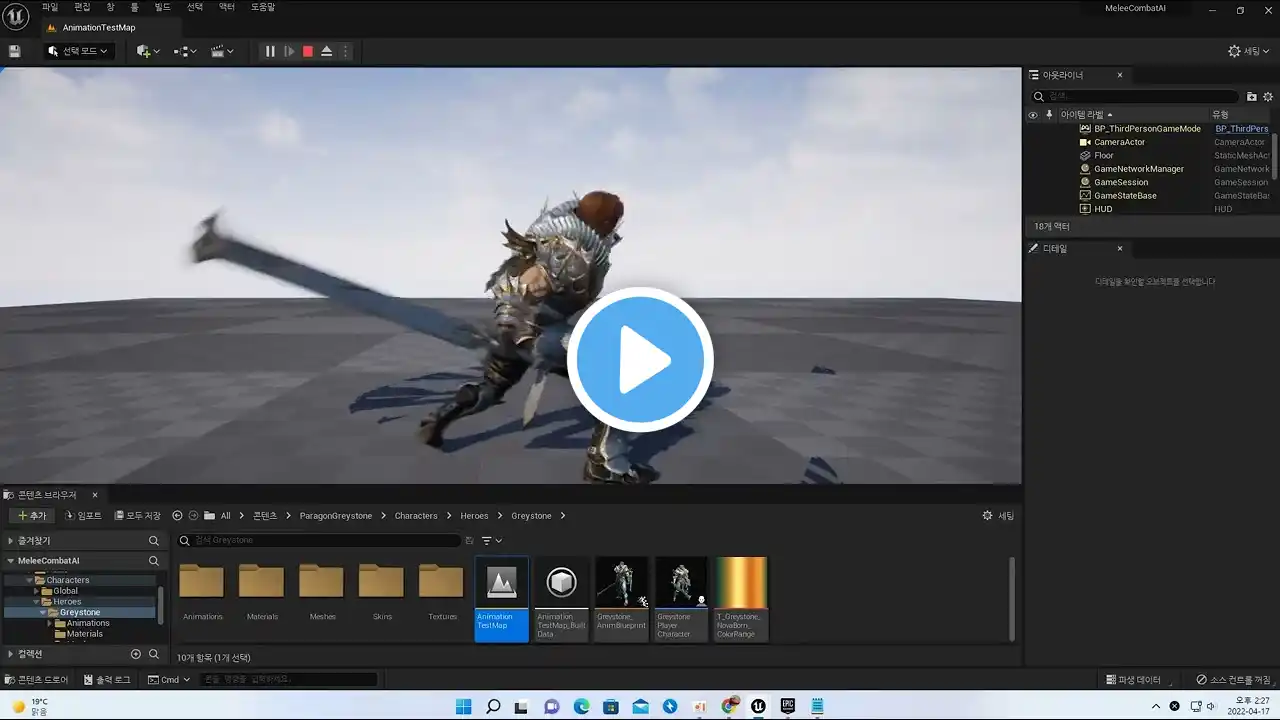This screenshot has width=1280, height=720.
Task: Expand the Global folder in tree
Action: tap(36, 591)
